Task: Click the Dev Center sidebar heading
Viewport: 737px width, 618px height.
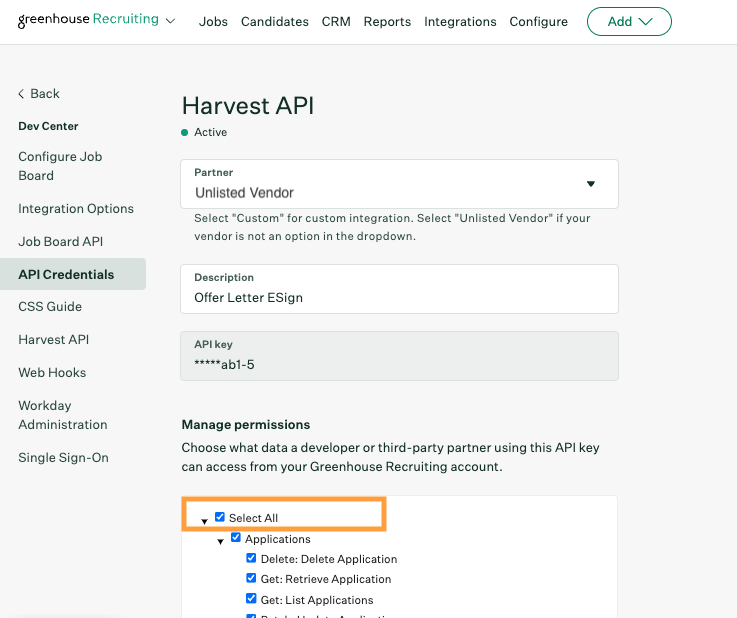Action: pyautogui.click(x=48, y=126)
